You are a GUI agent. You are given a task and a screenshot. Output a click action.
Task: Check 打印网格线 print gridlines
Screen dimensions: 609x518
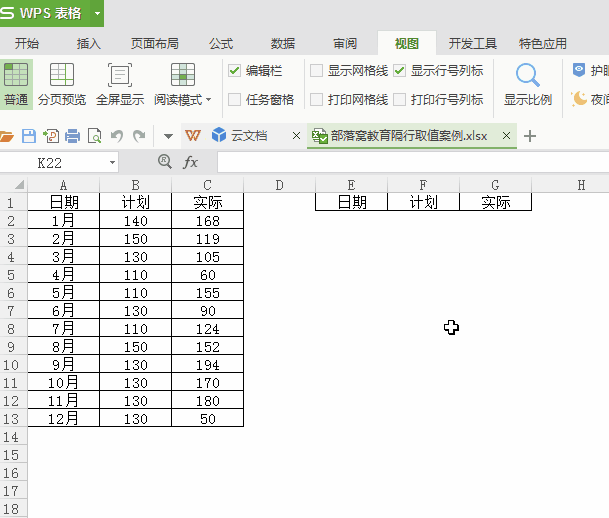pos(317,99)
